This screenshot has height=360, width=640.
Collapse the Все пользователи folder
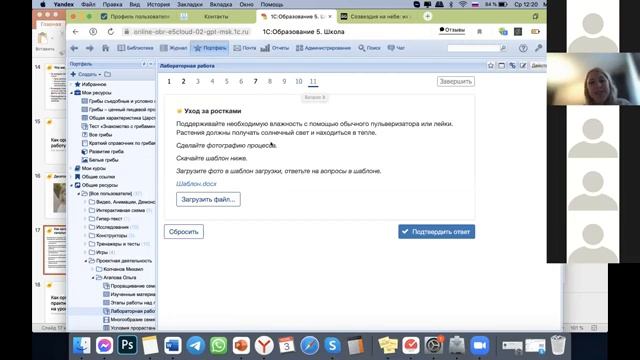[x=78, y=193]
